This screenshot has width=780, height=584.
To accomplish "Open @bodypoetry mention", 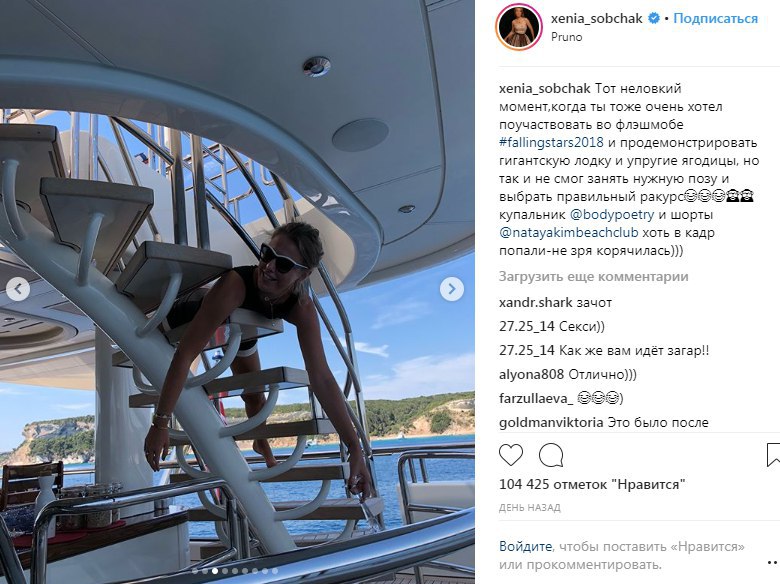I will click(x=611, y=215).
